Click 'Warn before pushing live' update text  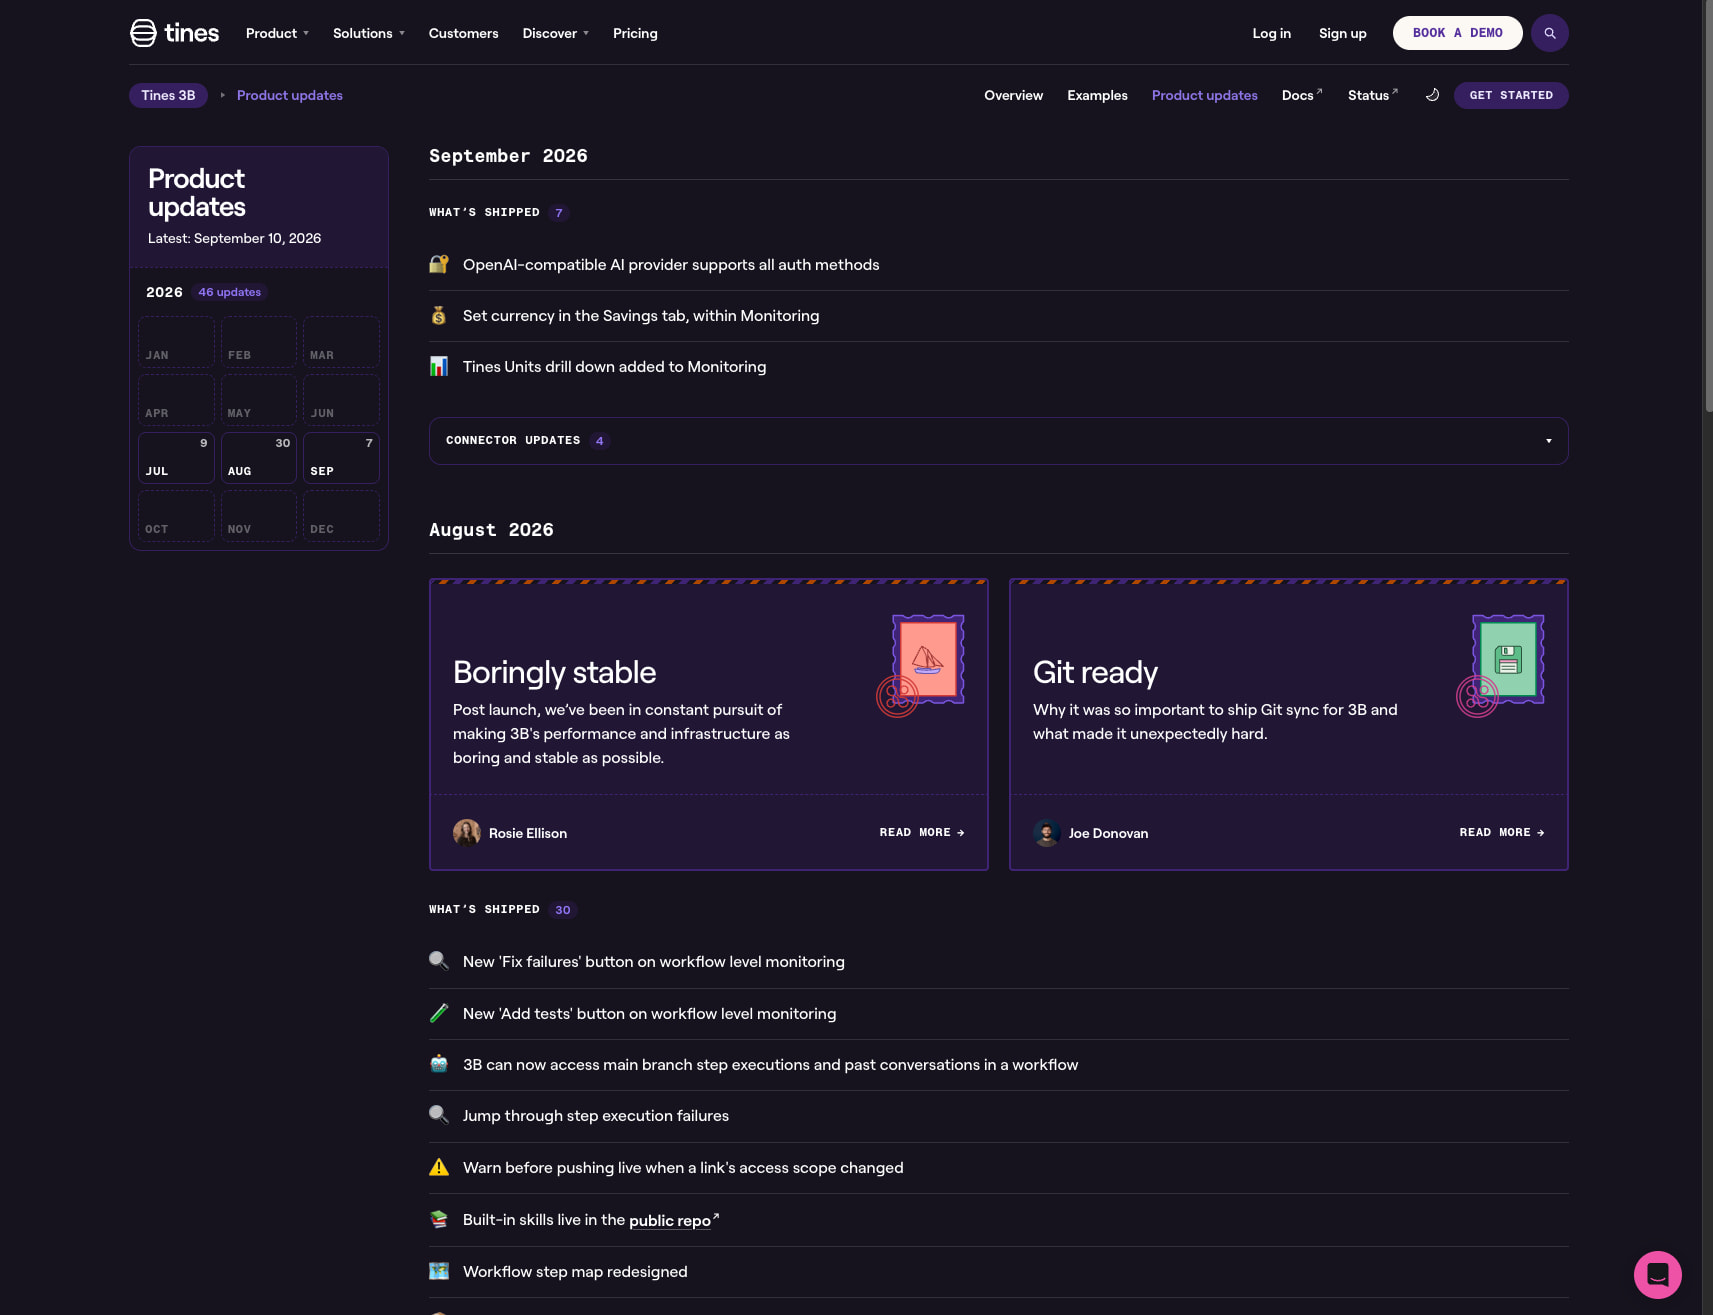(x=683, y=1167)
